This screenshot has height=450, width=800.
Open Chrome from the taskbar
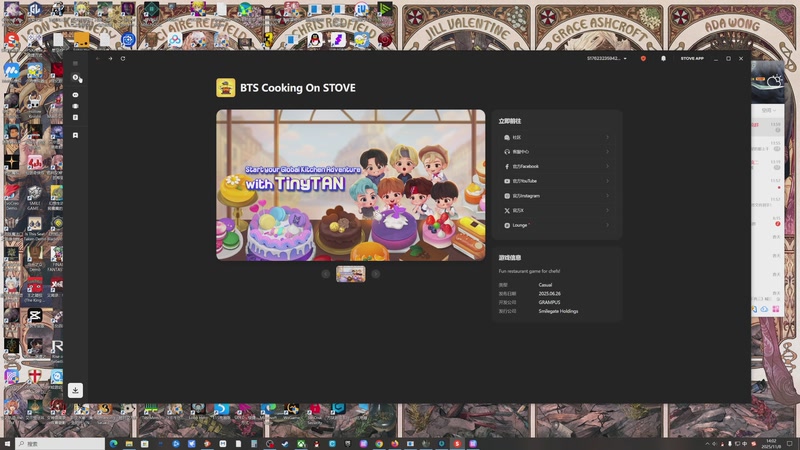[x=379, y=444]
